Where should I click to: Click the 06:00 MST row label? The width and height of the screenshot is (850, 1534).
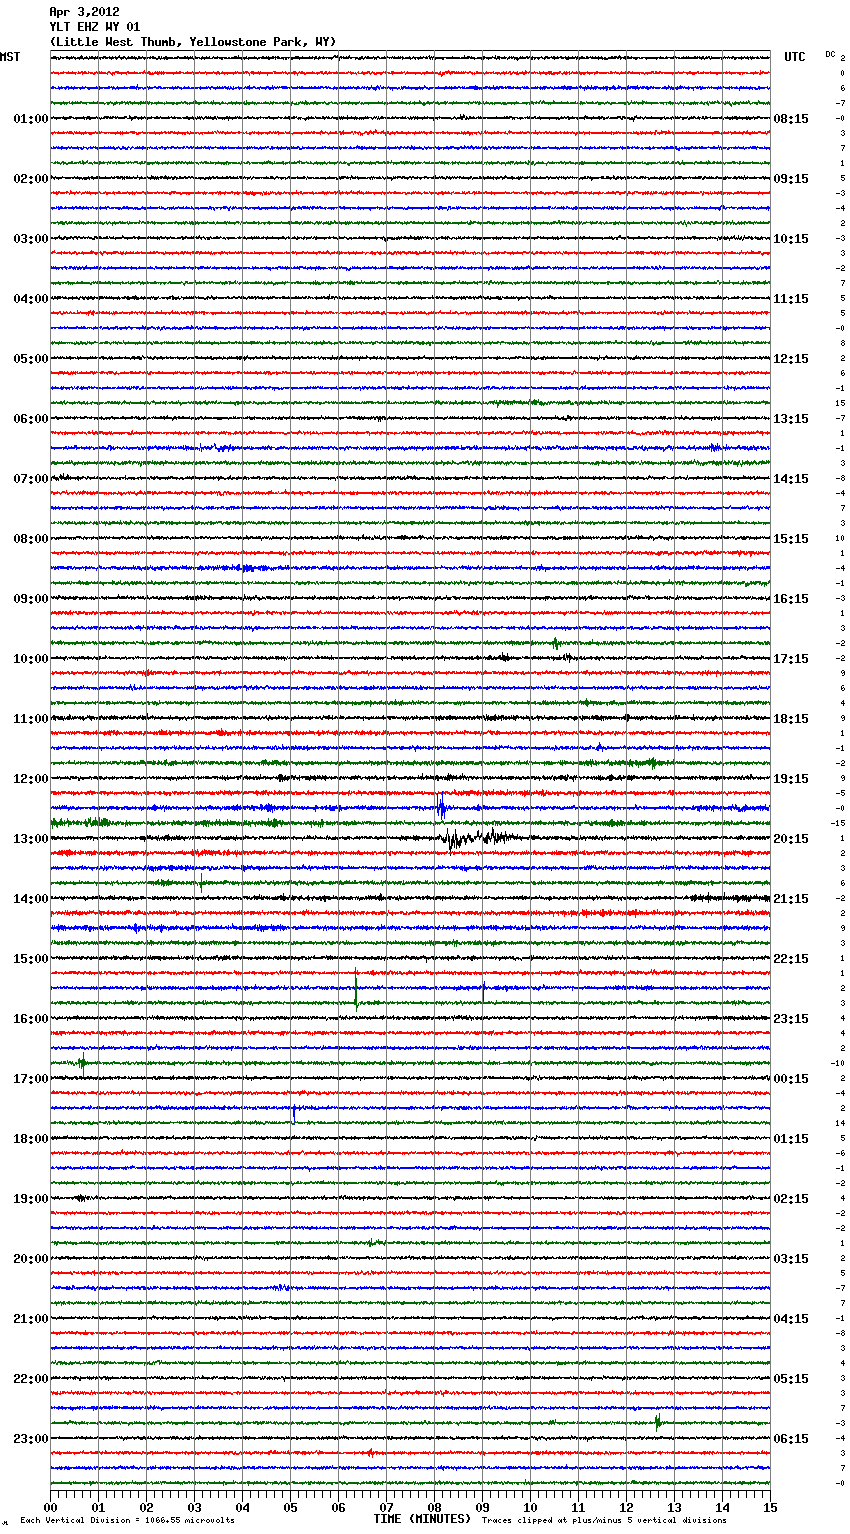coord(30,419)
